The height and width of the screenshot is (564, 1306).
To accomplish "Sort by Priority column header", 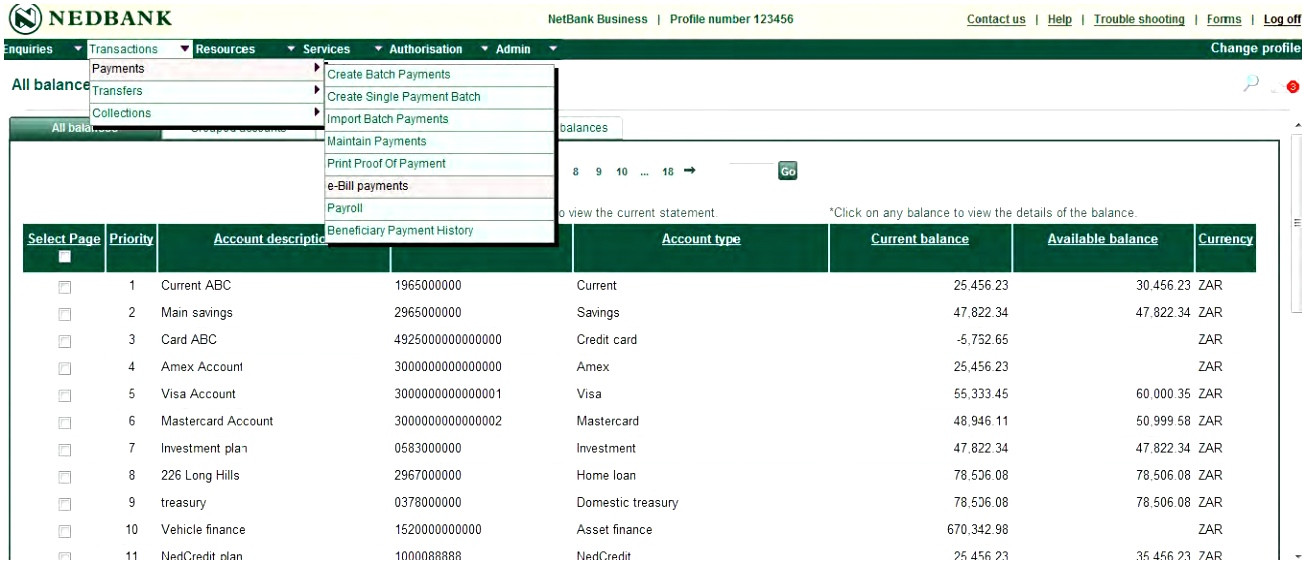I will (131, 239).
